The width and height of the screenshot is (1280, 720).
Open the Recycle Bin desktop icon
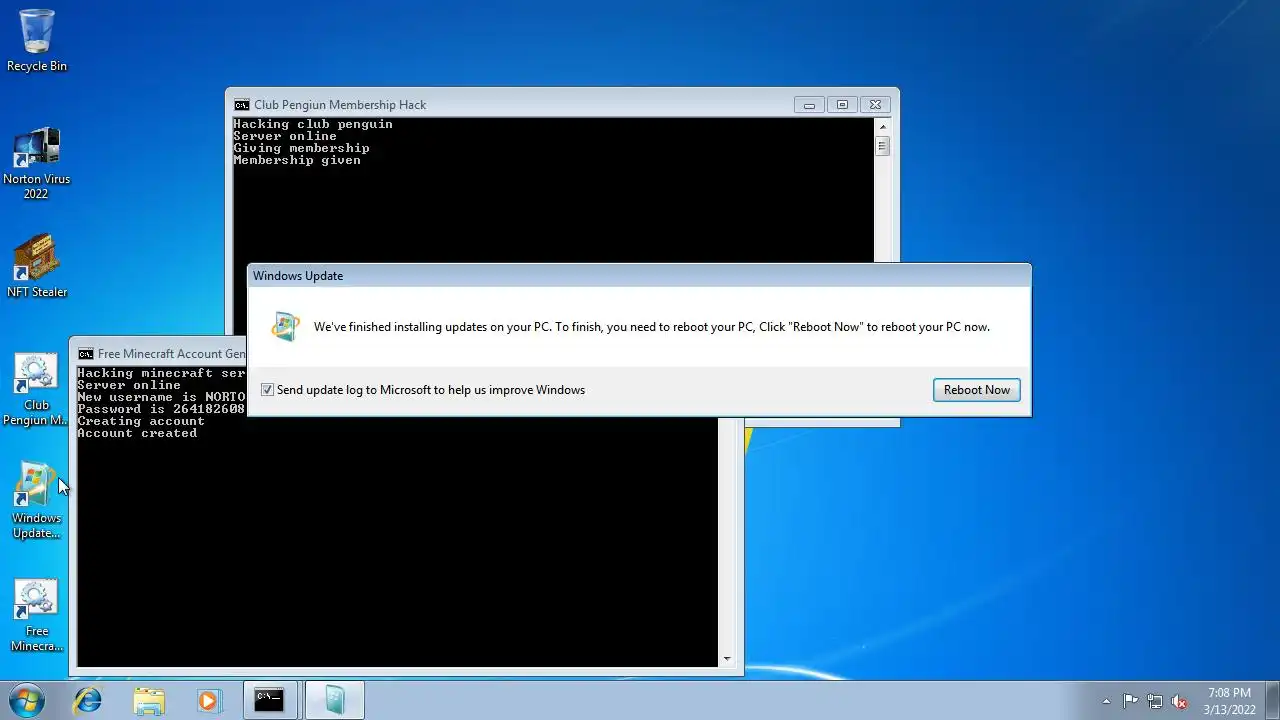coord(37,40)
